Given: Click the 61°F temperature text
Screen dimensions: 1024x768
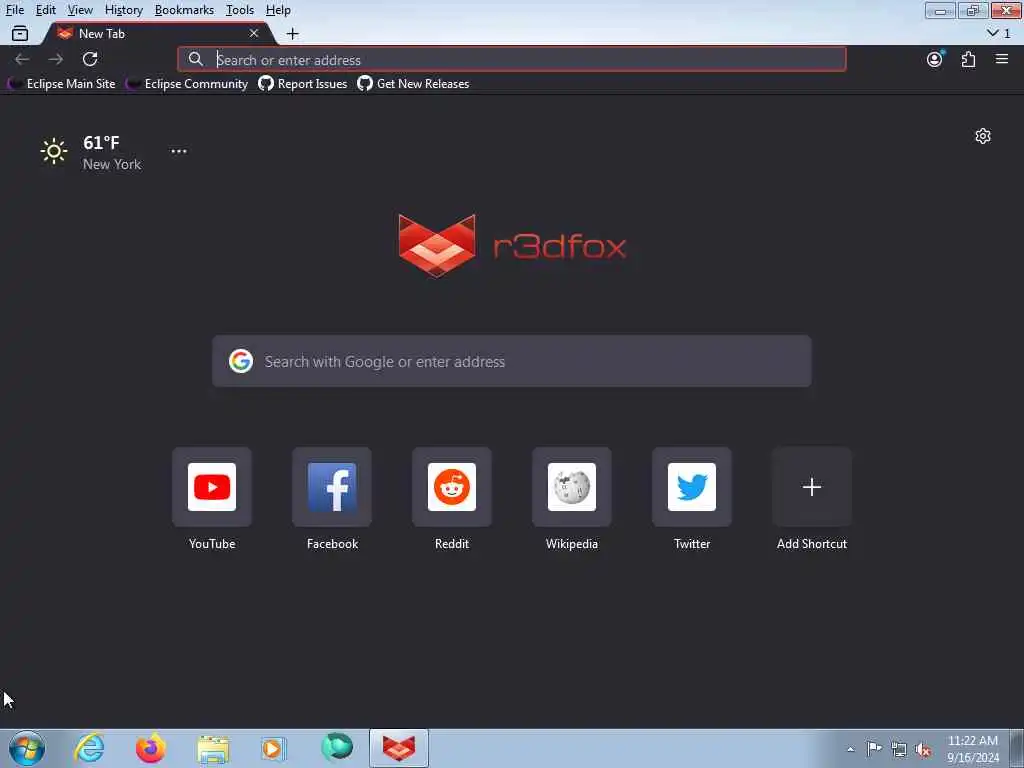Looking at the screenshot, I should coord(101,142).
